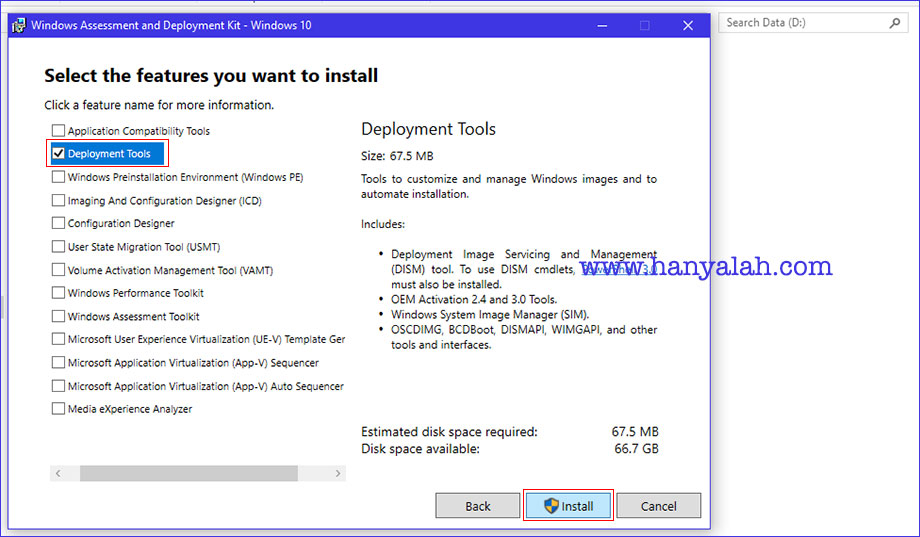Click the 66.7 GB disk space available value
This screenshot has height=537, width=920.
(x=636, y=449)
